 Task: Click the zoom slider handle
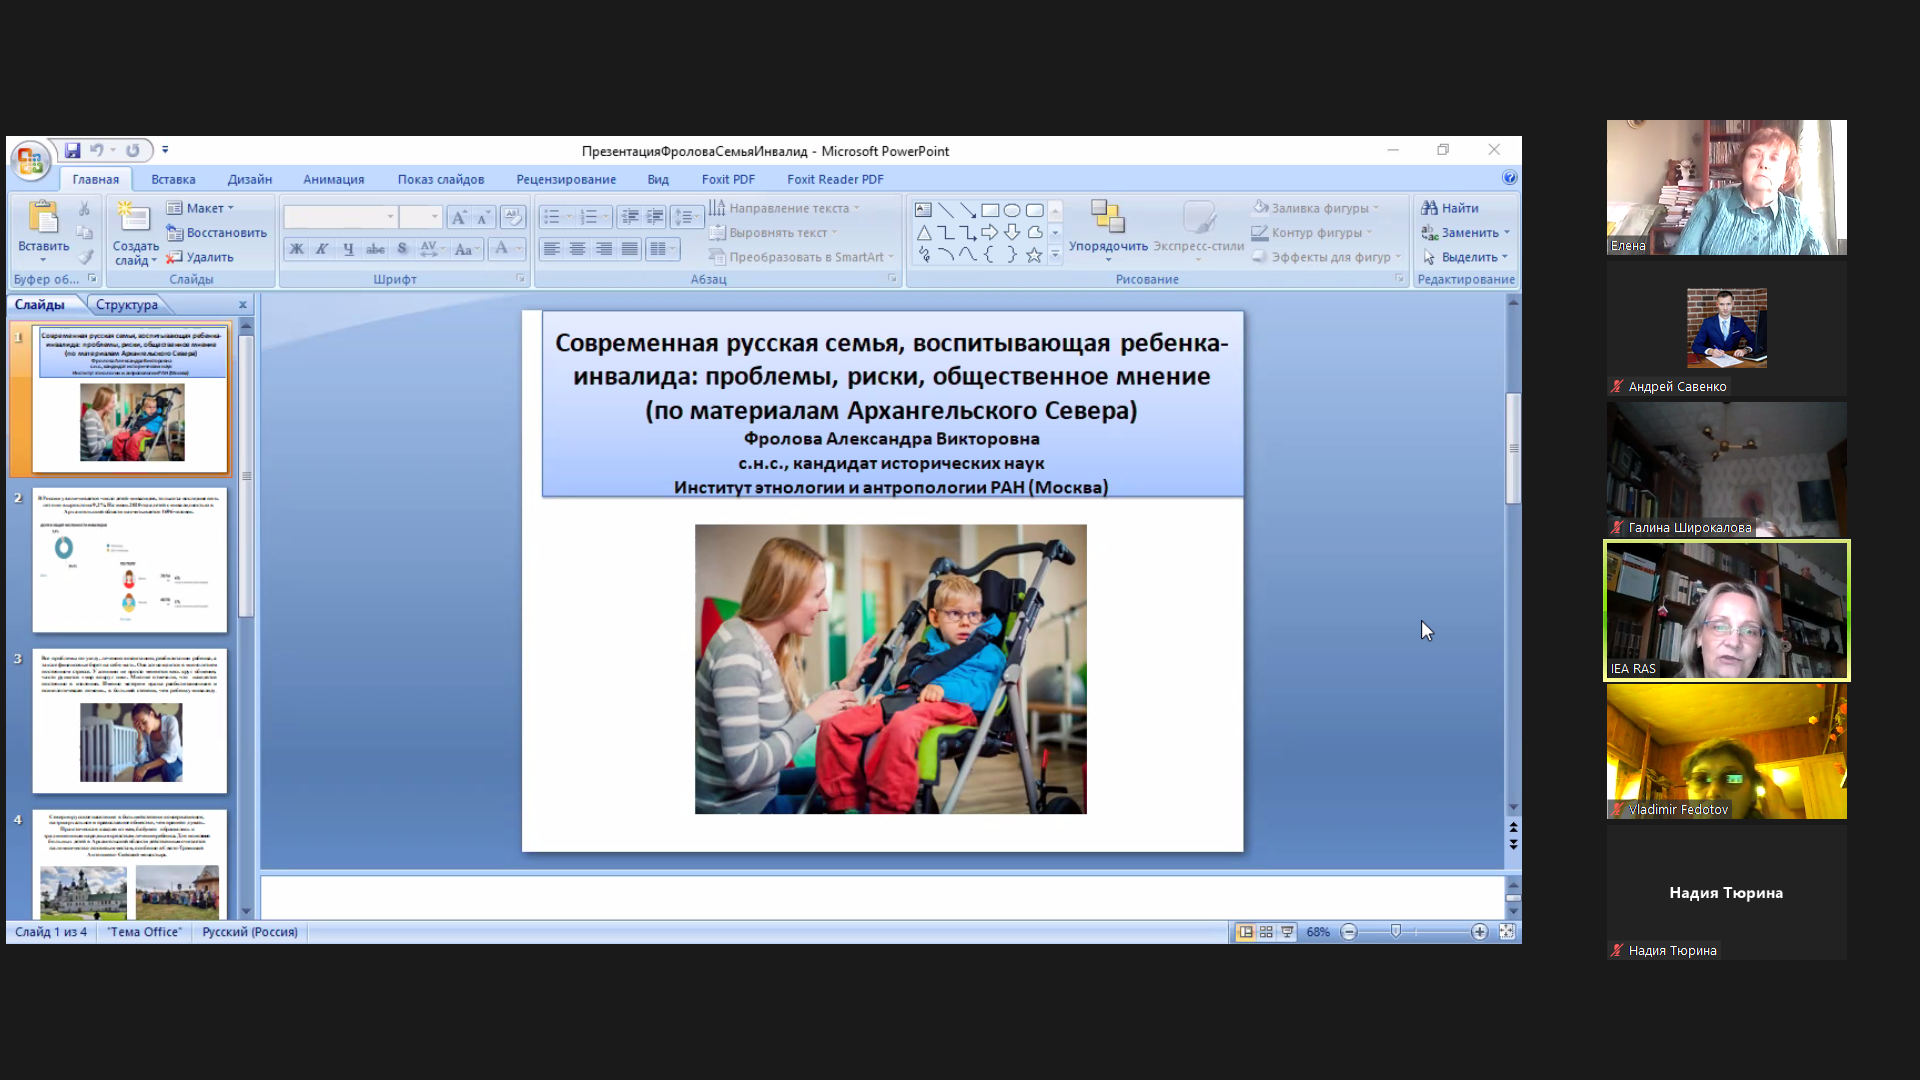pyautogui.click(x=1396, y=932)
